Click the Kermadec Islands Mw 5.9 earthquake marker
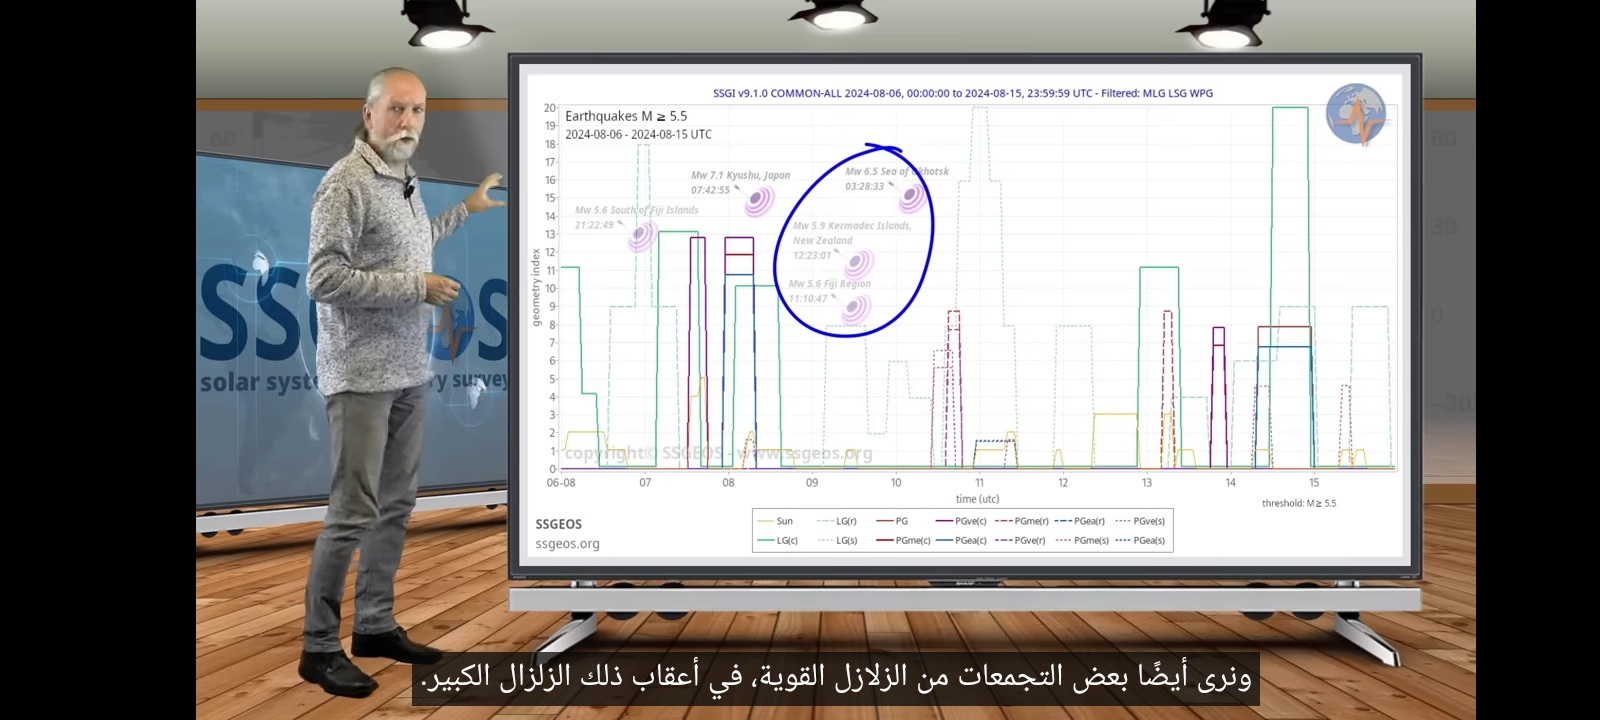 (858, 265)
